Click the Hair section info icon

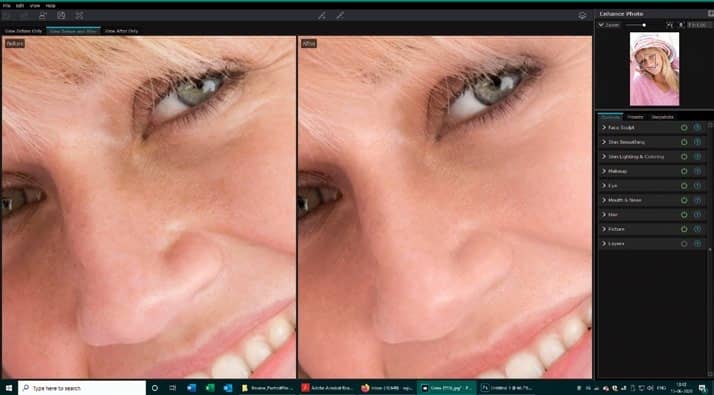697,215
